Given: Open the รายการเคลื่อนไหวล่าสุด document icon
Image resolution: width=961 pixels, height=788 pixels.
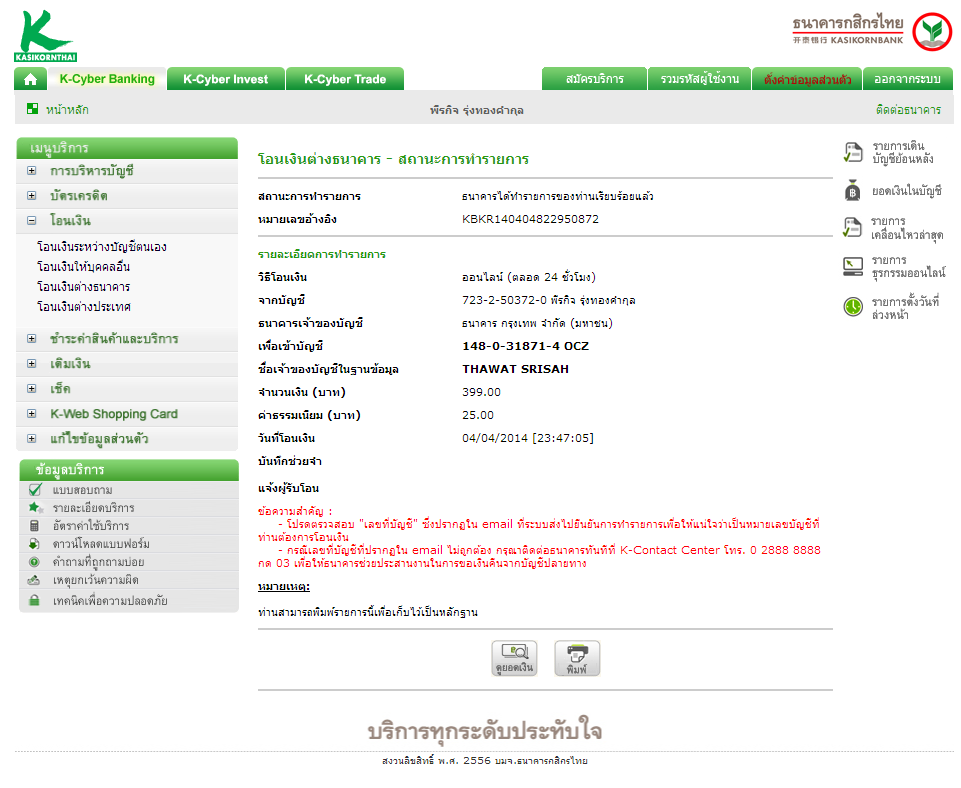Looking at the screenshot, I should [853, 227].
